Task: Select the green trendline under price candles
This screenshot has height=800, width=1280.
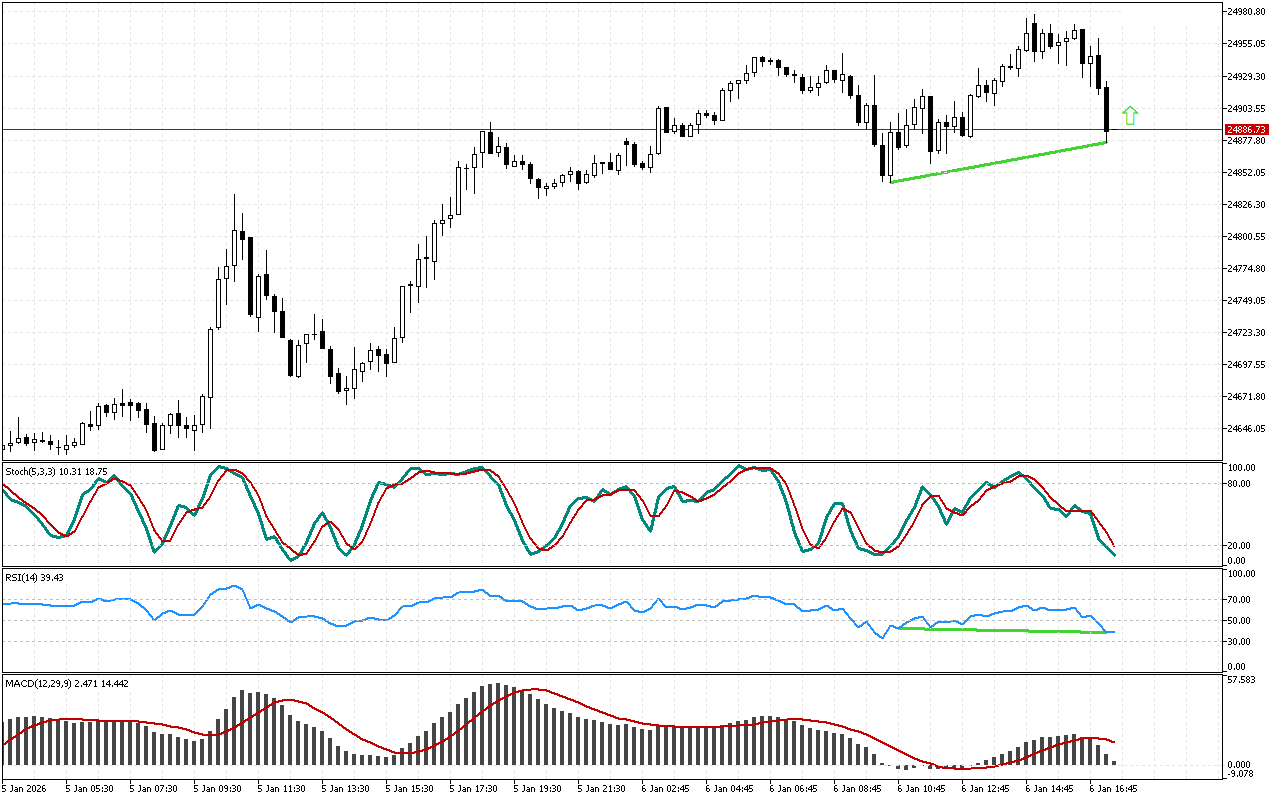Action: [x=998, y=163]
